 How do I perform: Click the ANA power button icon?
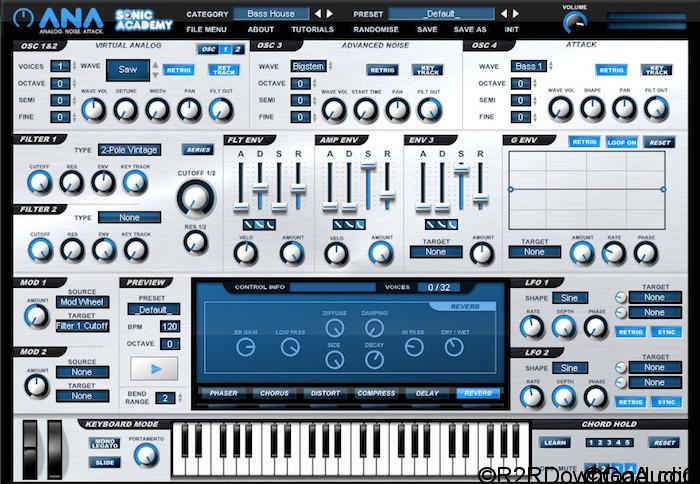(24, 17)
